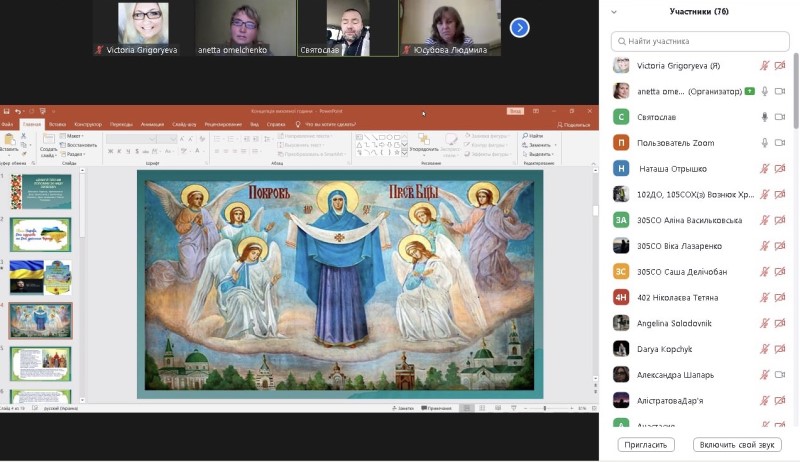The height and width of the screenshot is (462, 800).
Task: Toggle microphone icon for Victoria Grigoryeva (Я)
Action: click(764, 65)
